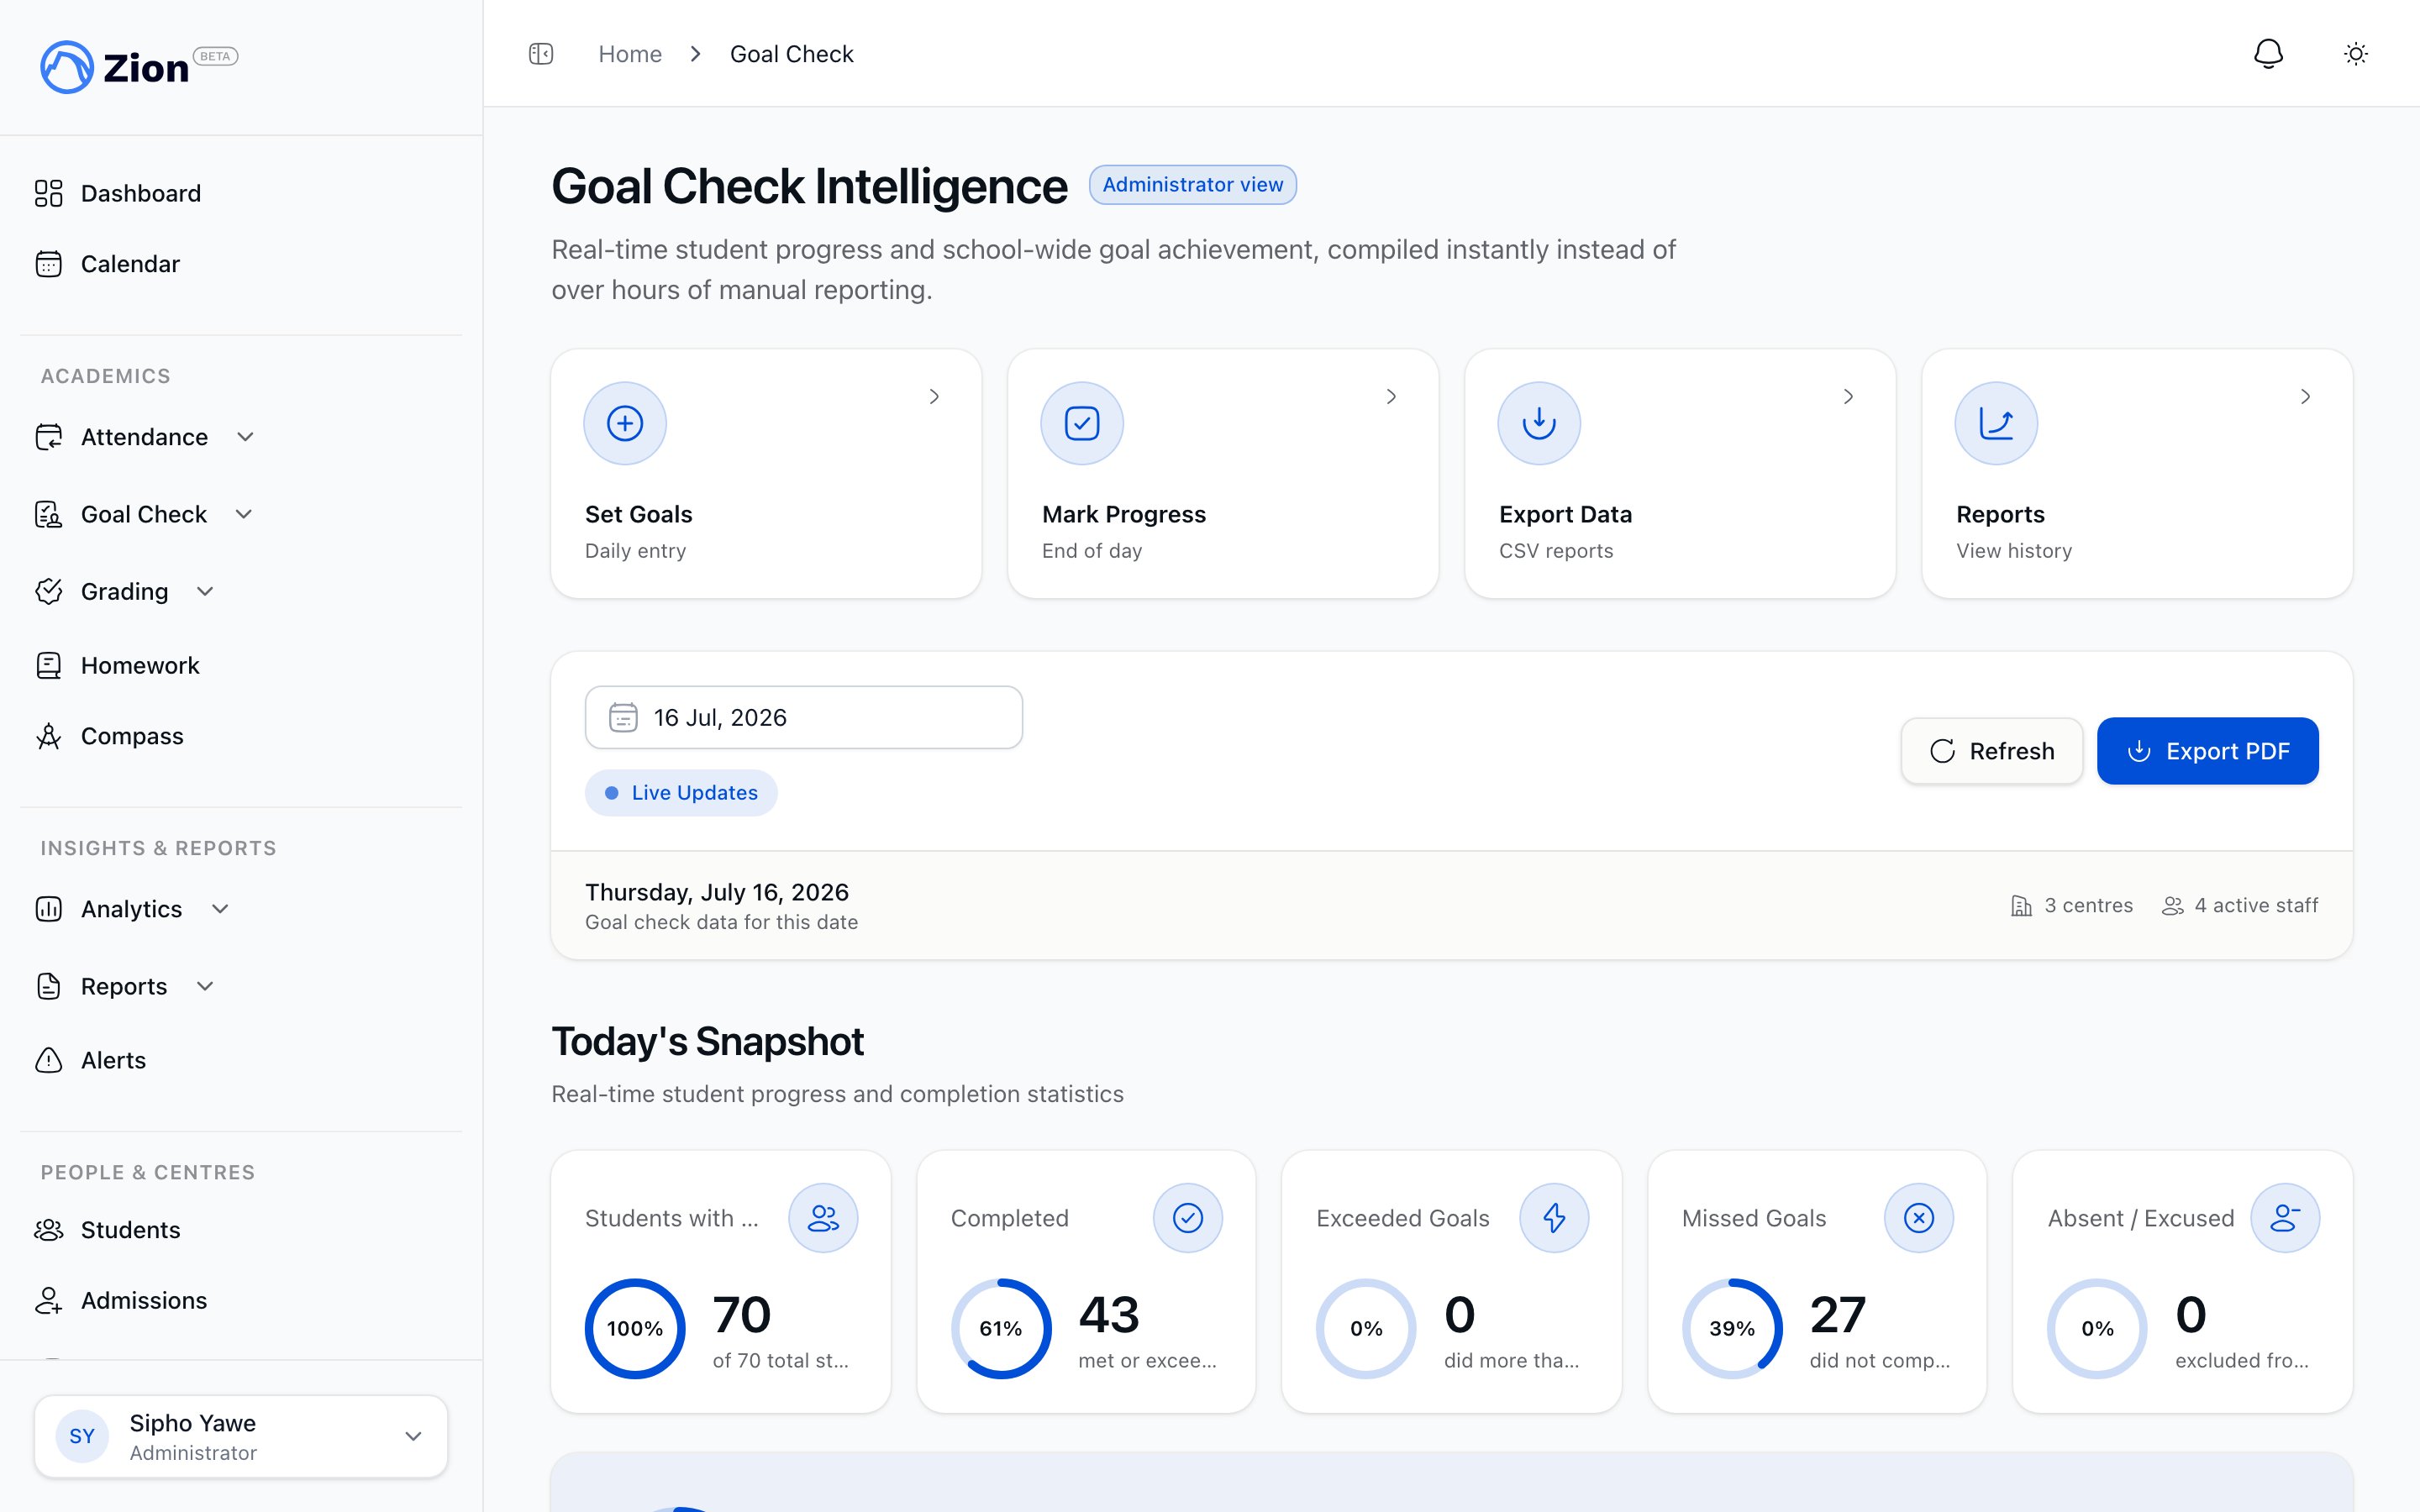Expand the Attendance submenu chevron
The height and width of the screenshot is (1512, 2420).
click(x=245, y=437)
